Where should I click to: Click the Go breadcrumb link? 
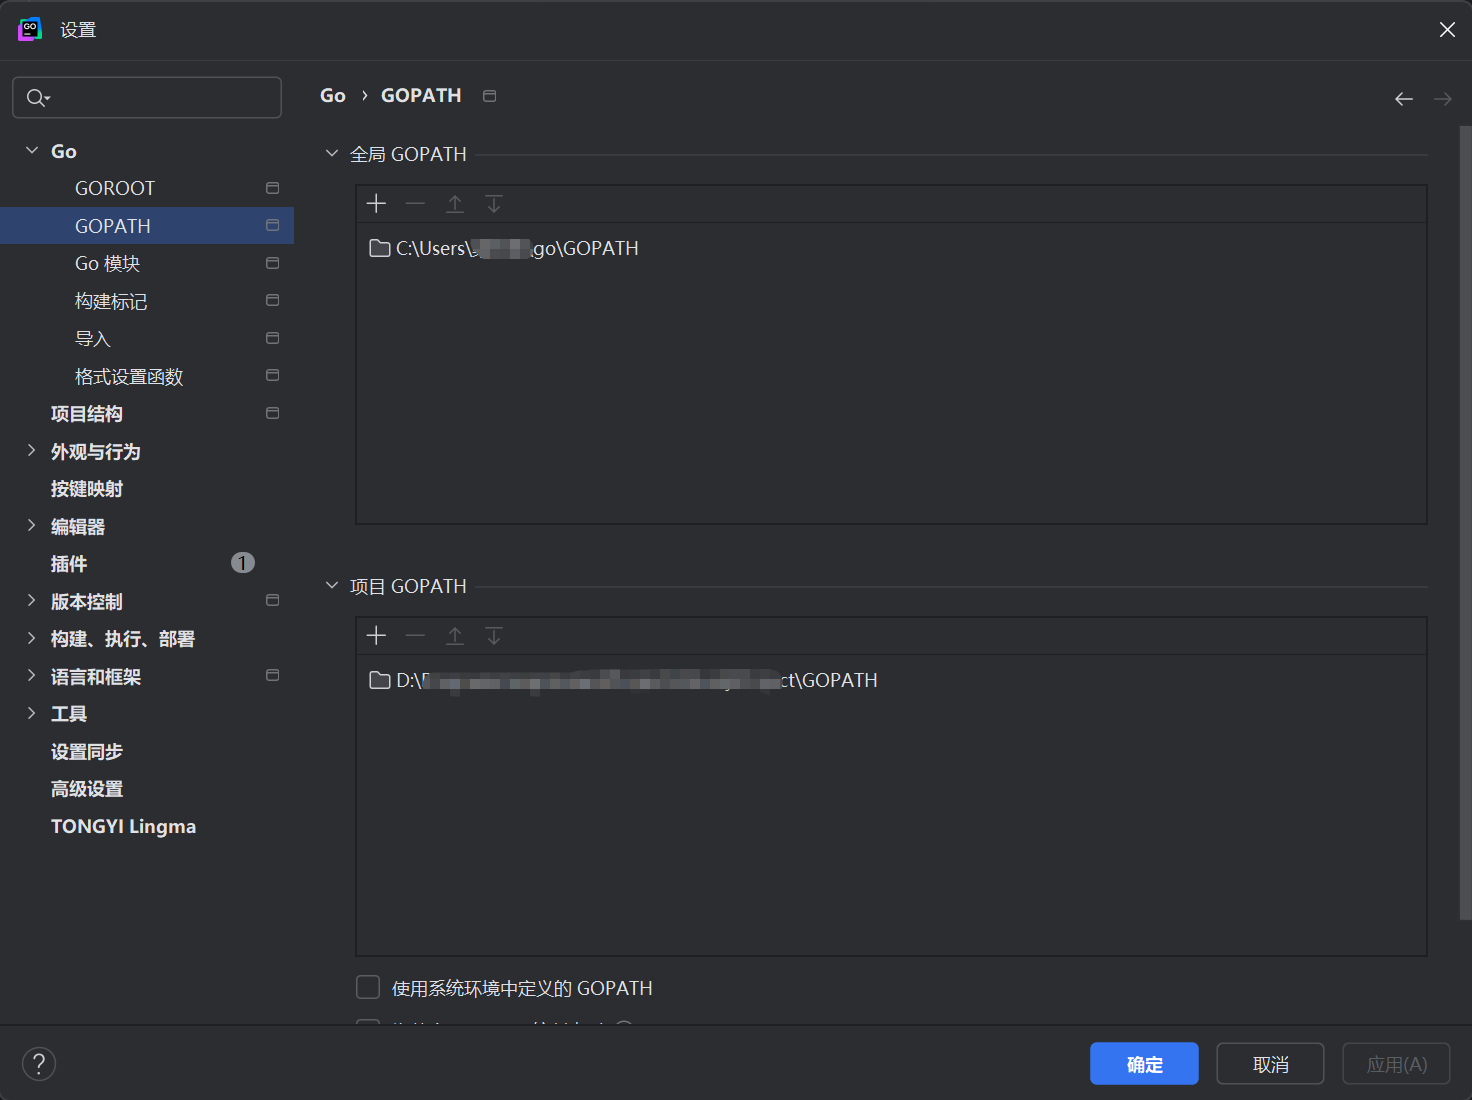(x=333, y=96)
